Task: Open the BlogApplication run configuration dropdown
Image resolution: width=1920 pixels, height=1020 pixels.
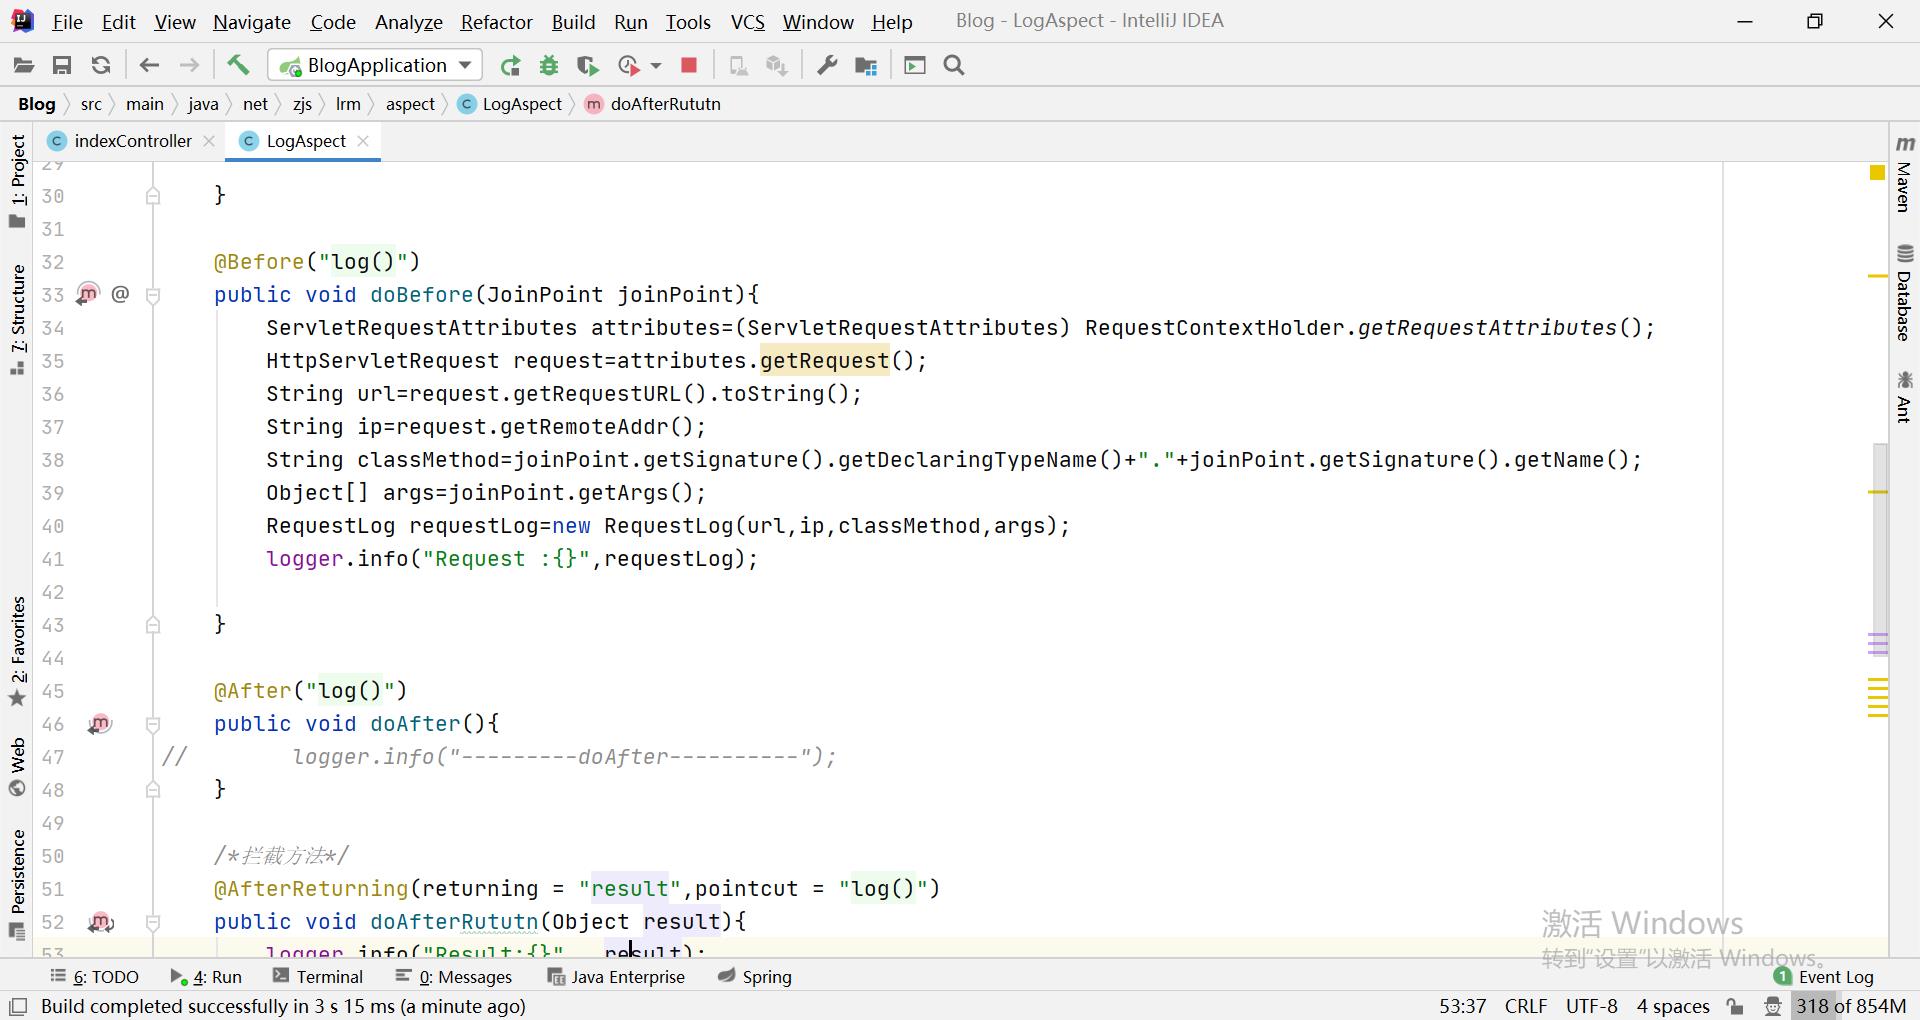Action: click(375, 66)
